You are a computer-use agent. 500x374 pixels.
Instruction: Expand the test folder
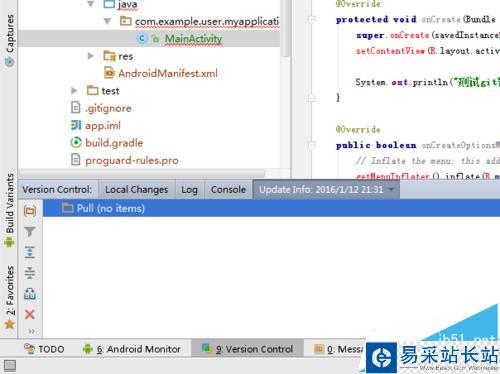74,90
